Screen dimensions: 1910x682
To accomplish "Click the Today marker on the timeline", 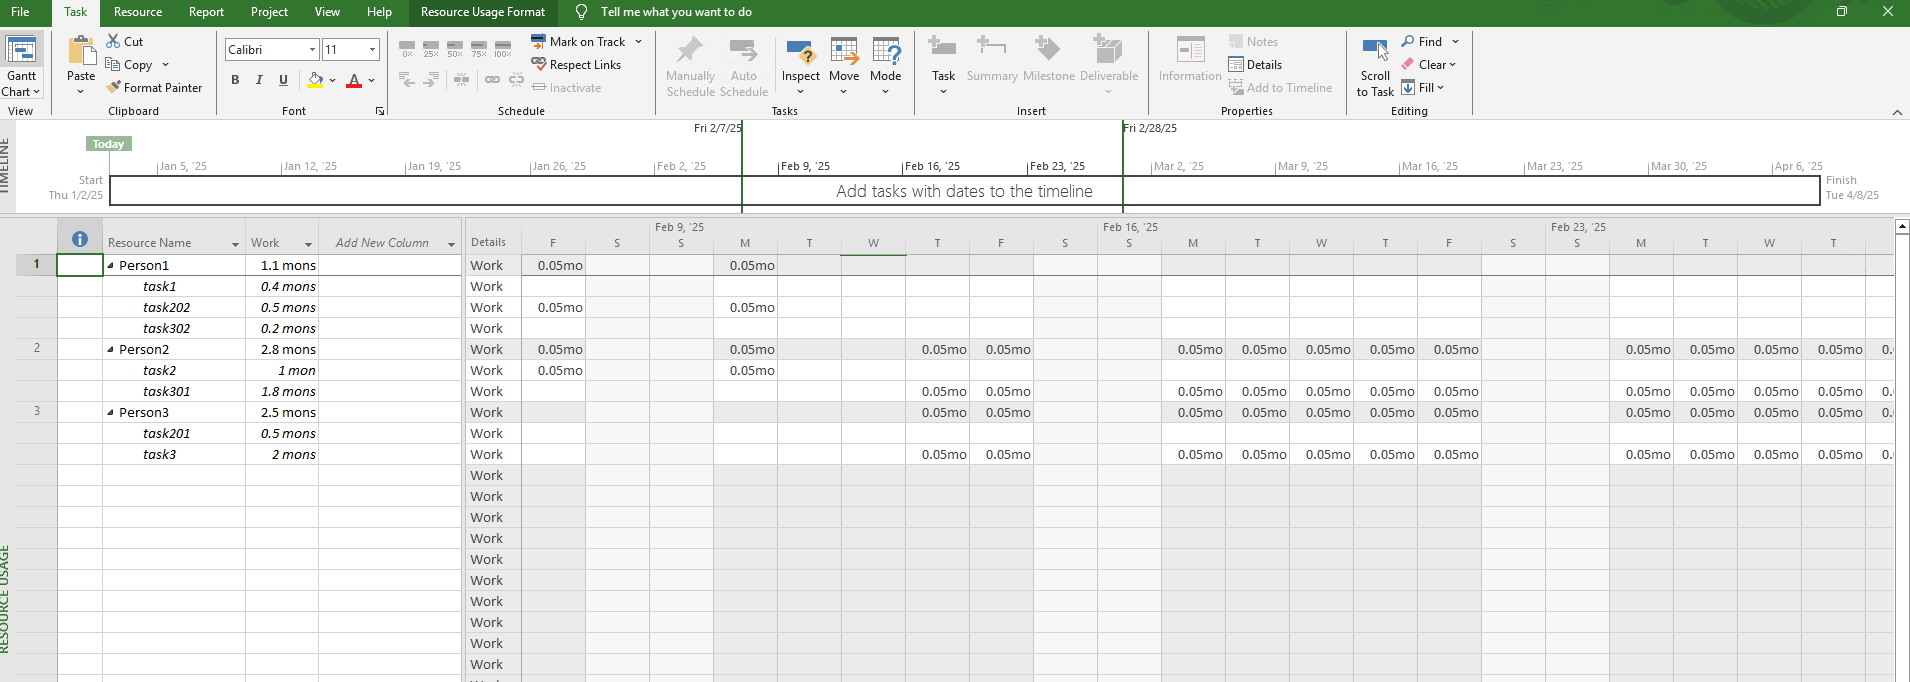I will coord(108,144).
